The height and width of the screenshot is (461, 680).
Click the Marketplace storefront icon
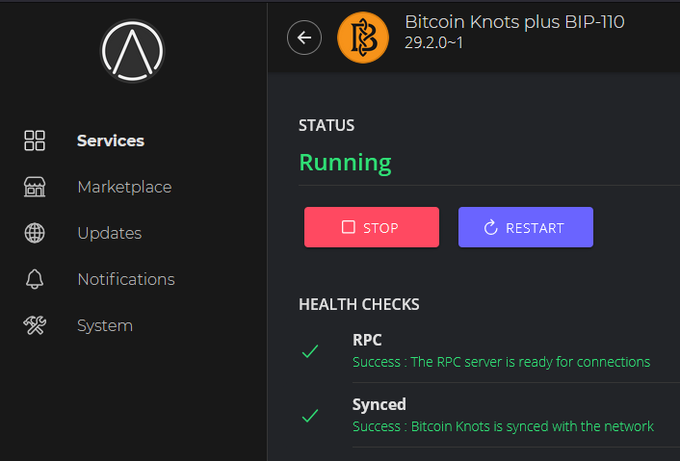click(35, 187)
